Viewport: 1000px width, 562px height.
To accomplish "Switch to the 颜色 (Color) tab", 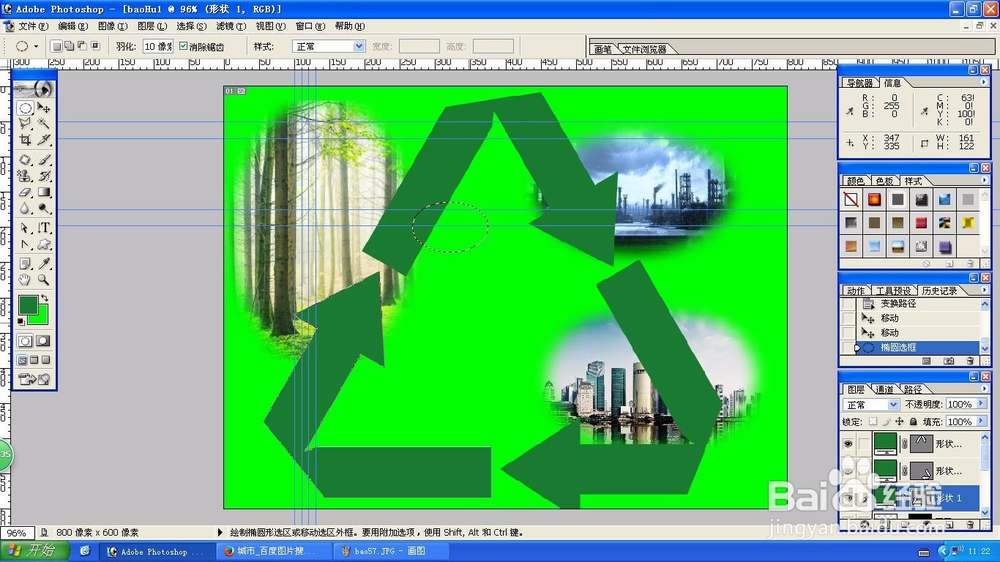I will (855, 181).
